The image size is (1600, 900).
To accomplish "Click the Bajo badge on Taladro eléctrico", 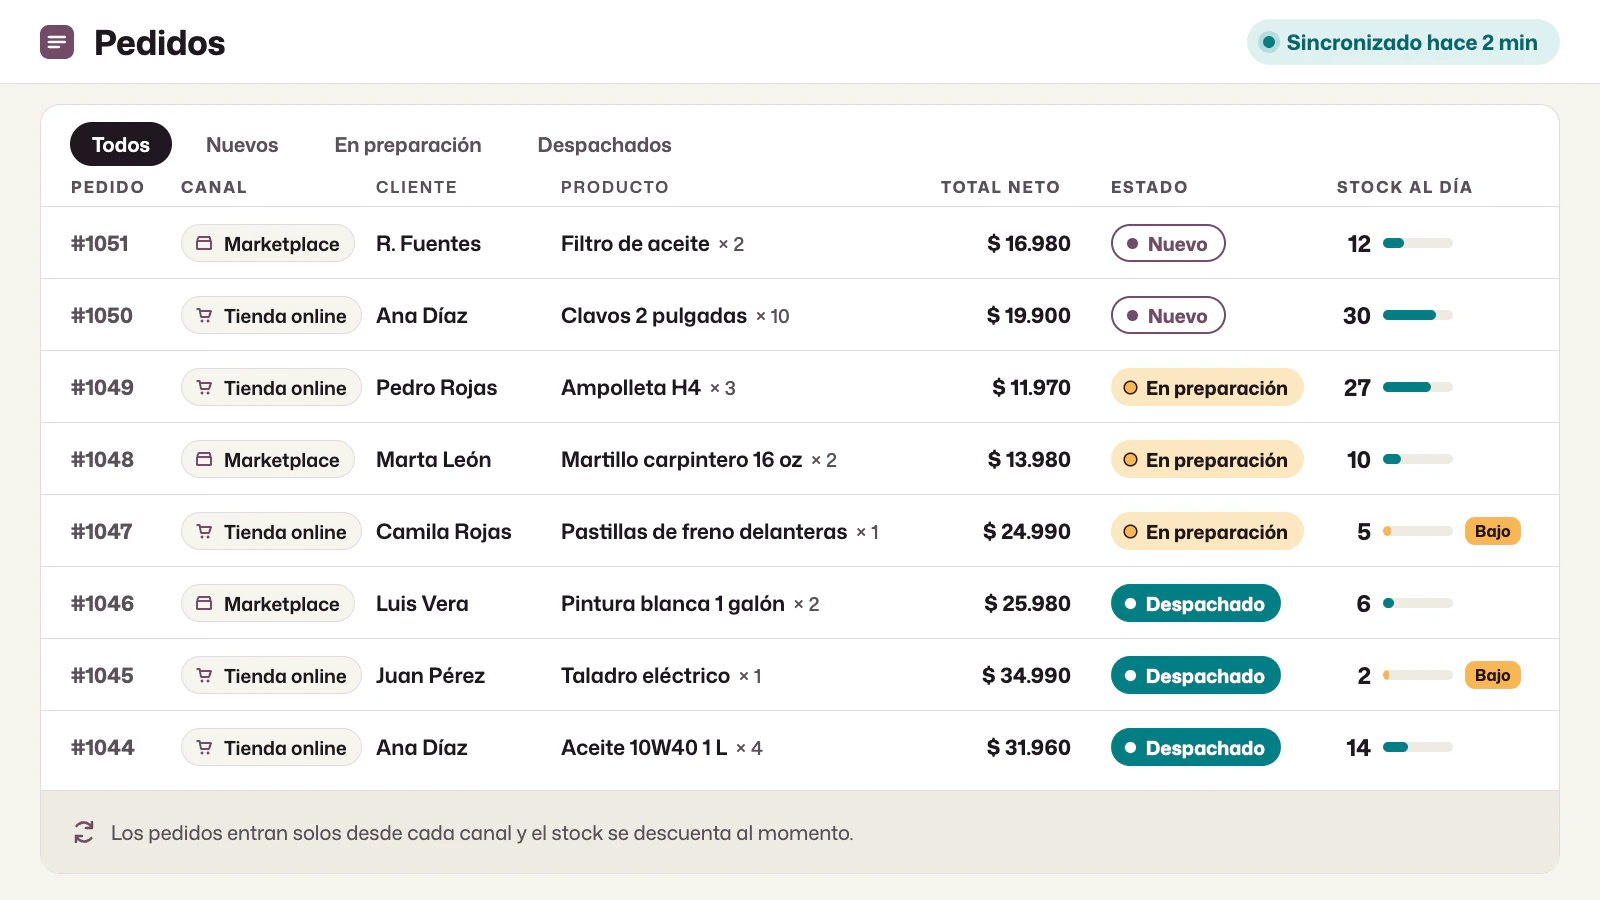I will coord(1492,675).
